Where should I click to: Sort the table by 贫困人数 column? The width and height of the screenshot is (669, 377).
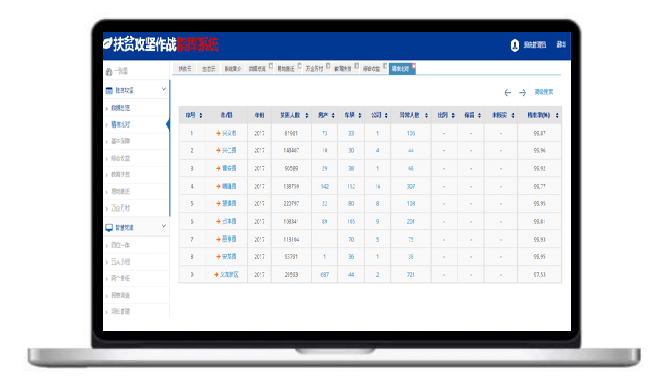(307, 116)
